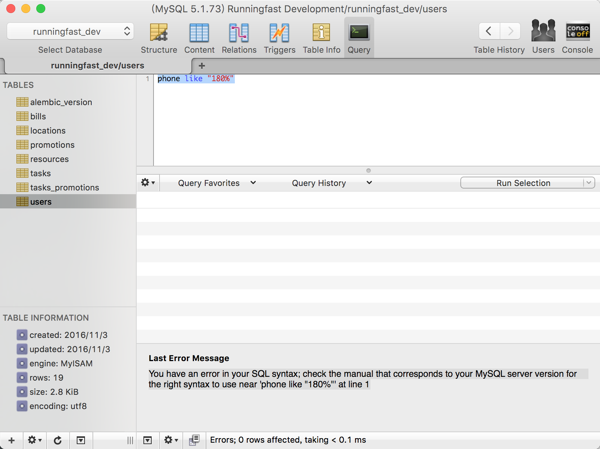
Task: Open query editor gear actions menu
Action: pos(148,183)
